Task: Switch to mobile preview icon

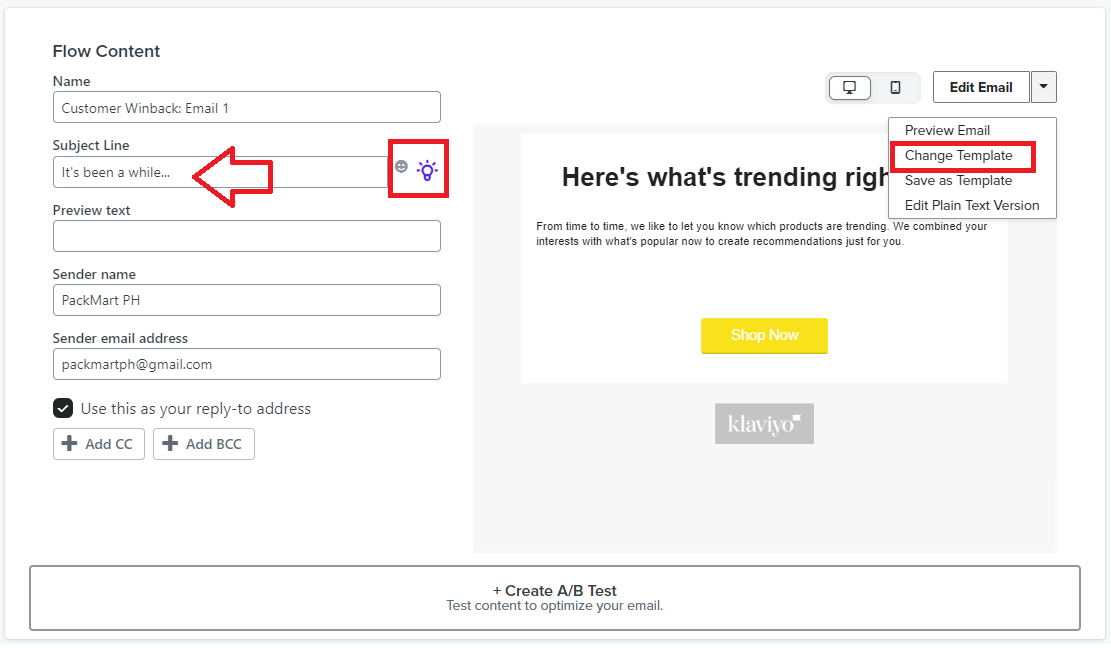Action: click(896, 88)
